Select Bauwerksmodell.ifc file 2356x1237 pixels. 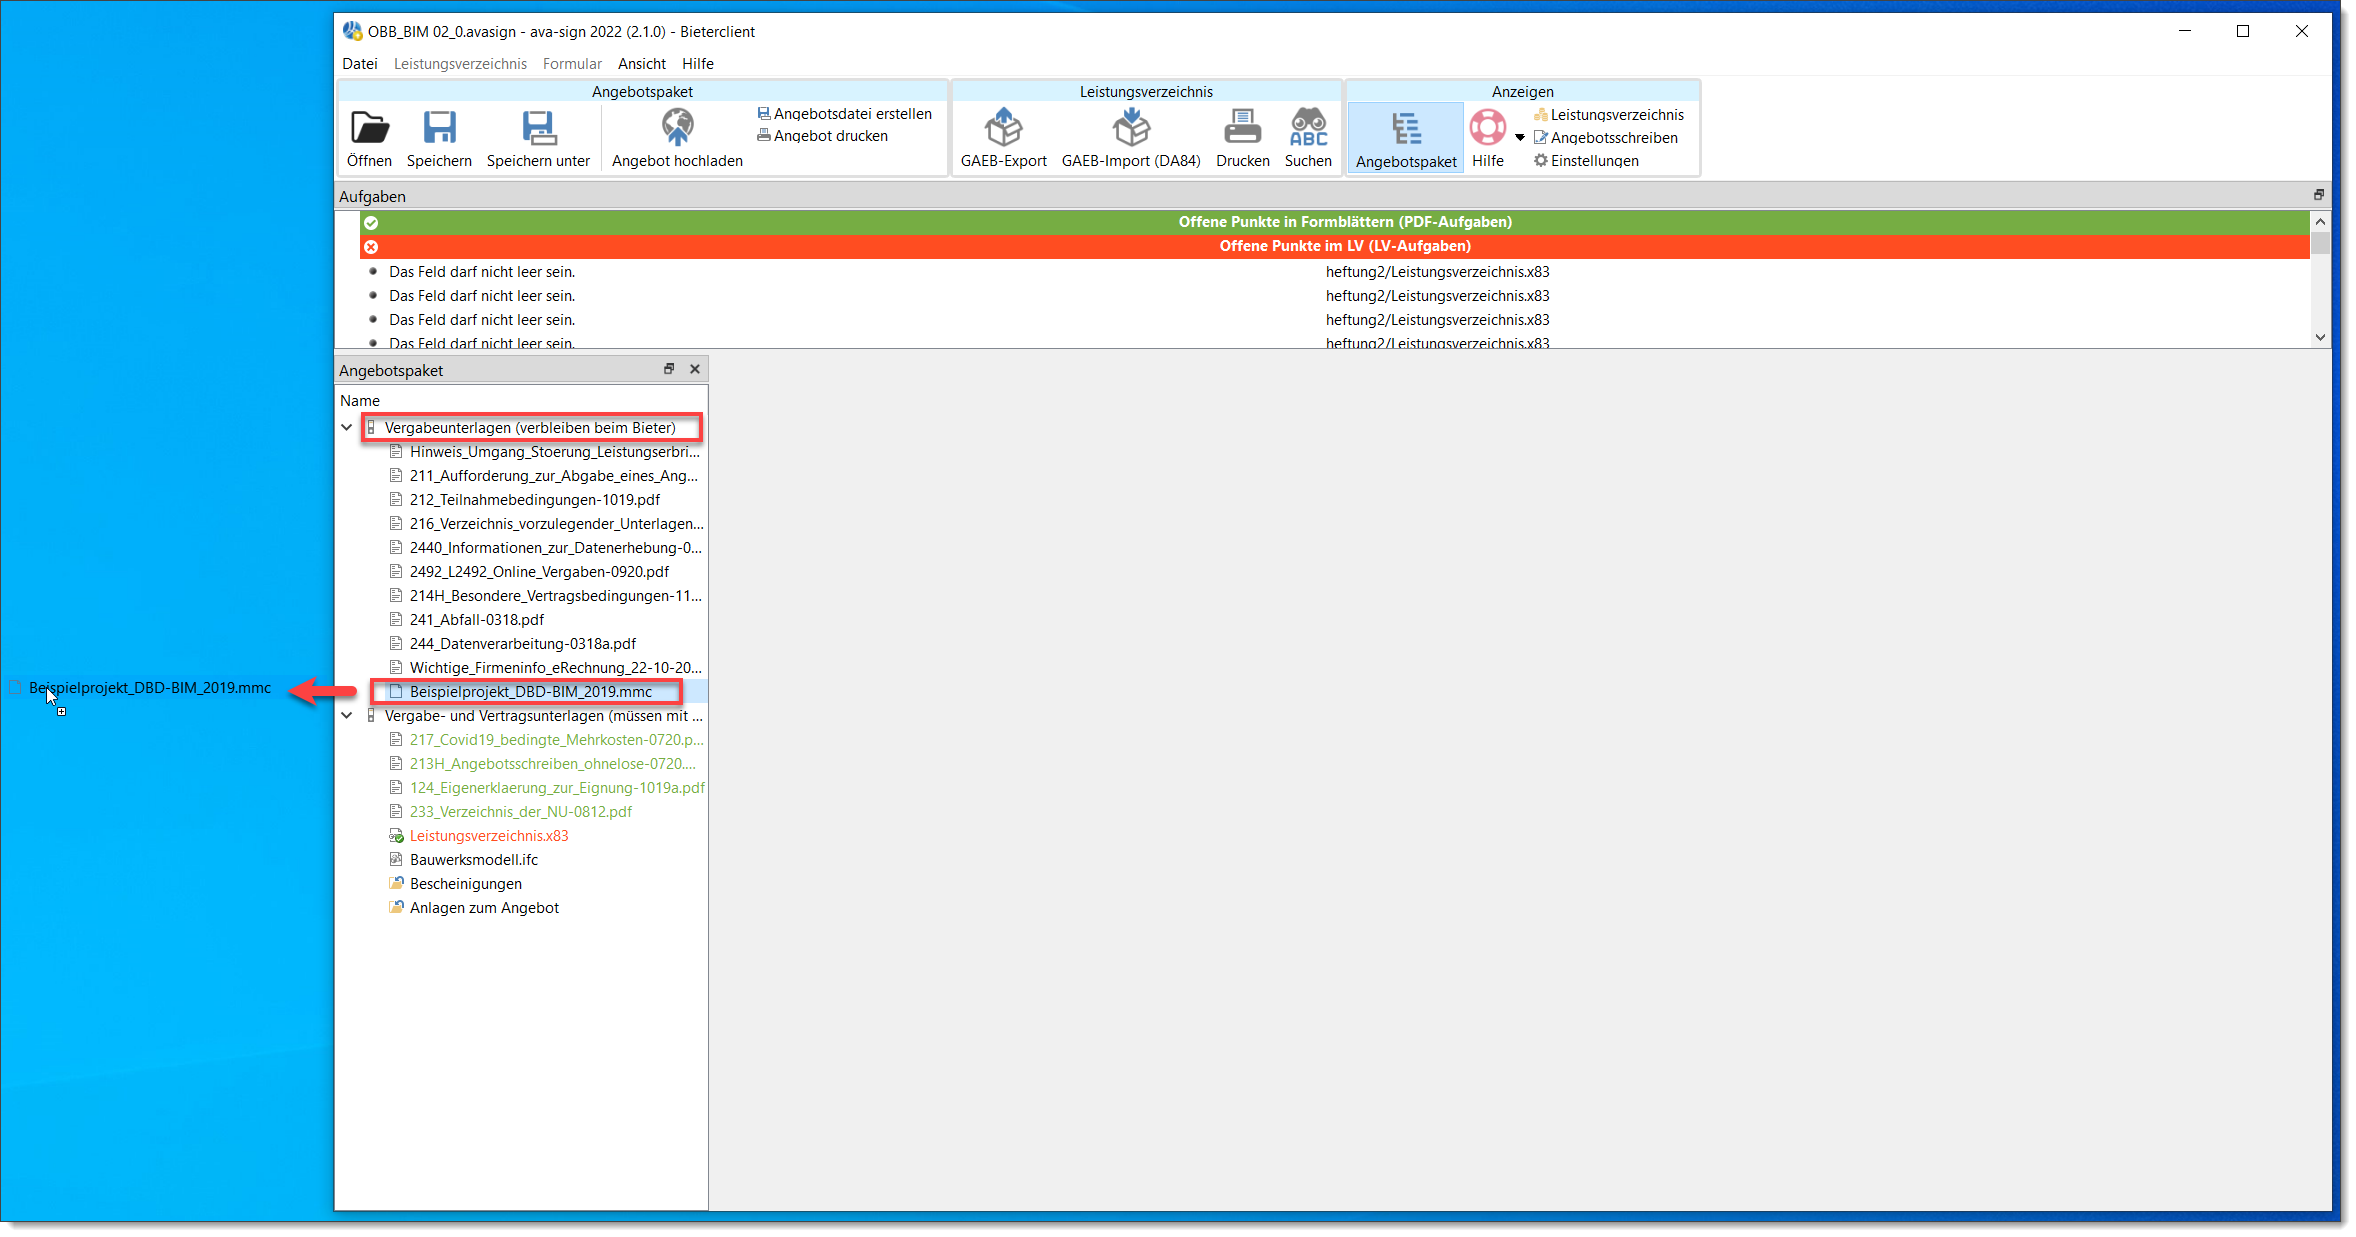point(473,860)
